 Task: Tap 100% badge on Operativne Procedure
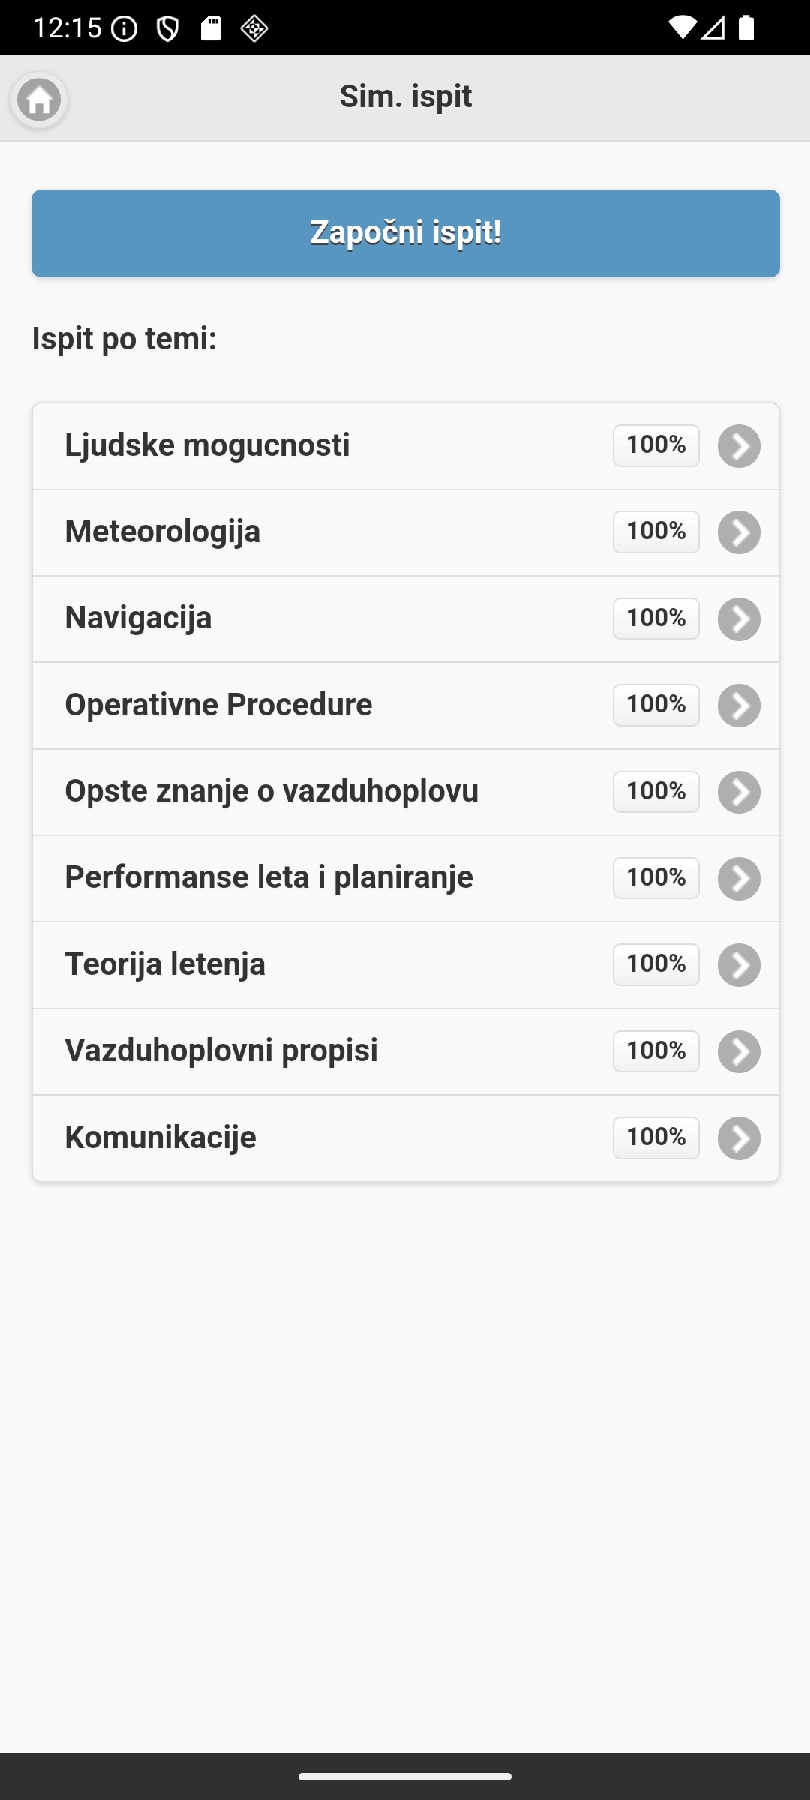[656, 705]
